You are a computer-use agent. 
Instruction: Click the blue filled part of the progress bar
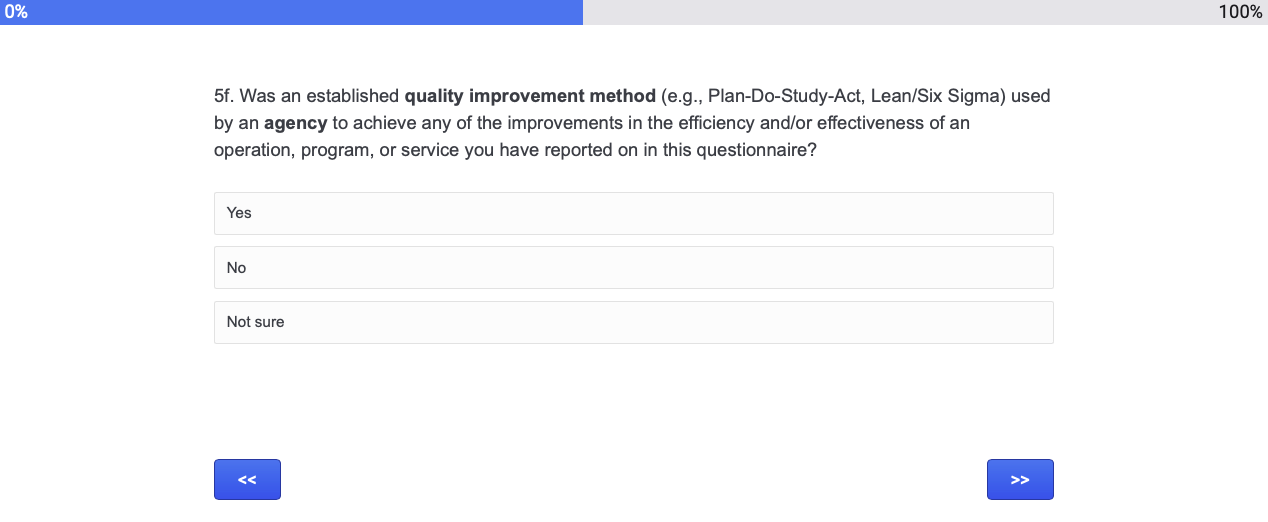[300, 12]
